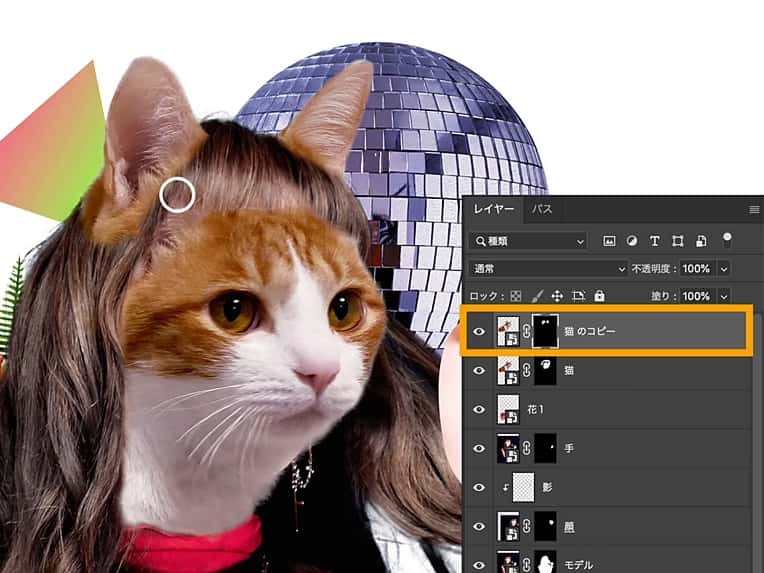This screenshot has width=764, height=573.
Task: Click the mask link icon on 猫 のコピー
Action: coord(526,331)
